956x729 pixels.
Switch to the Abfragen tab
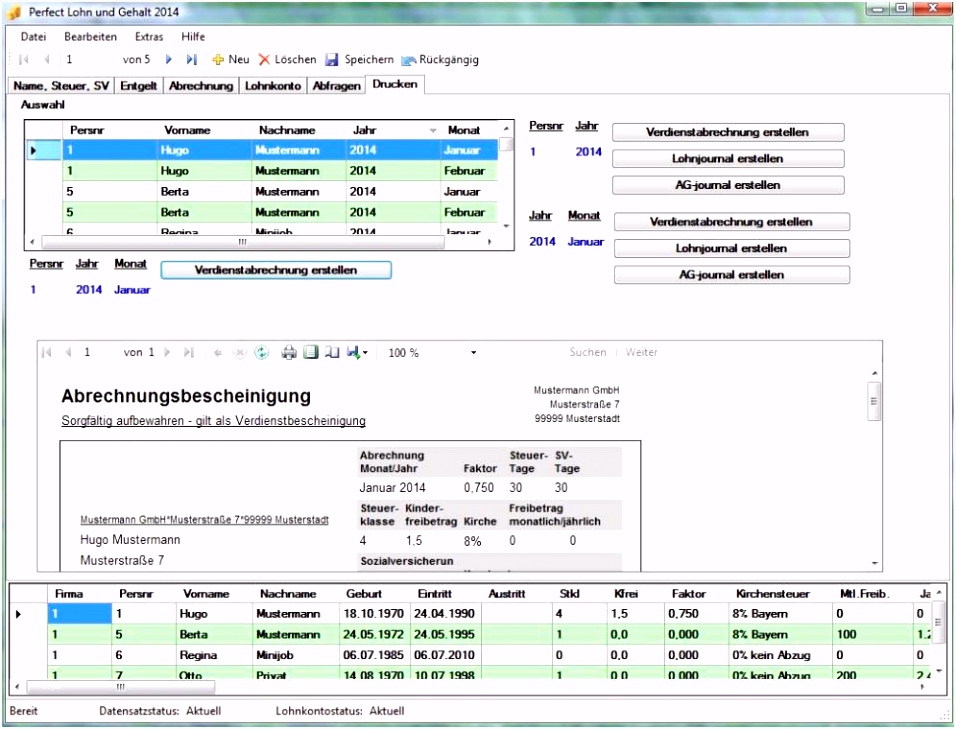[x=337, y=86]
